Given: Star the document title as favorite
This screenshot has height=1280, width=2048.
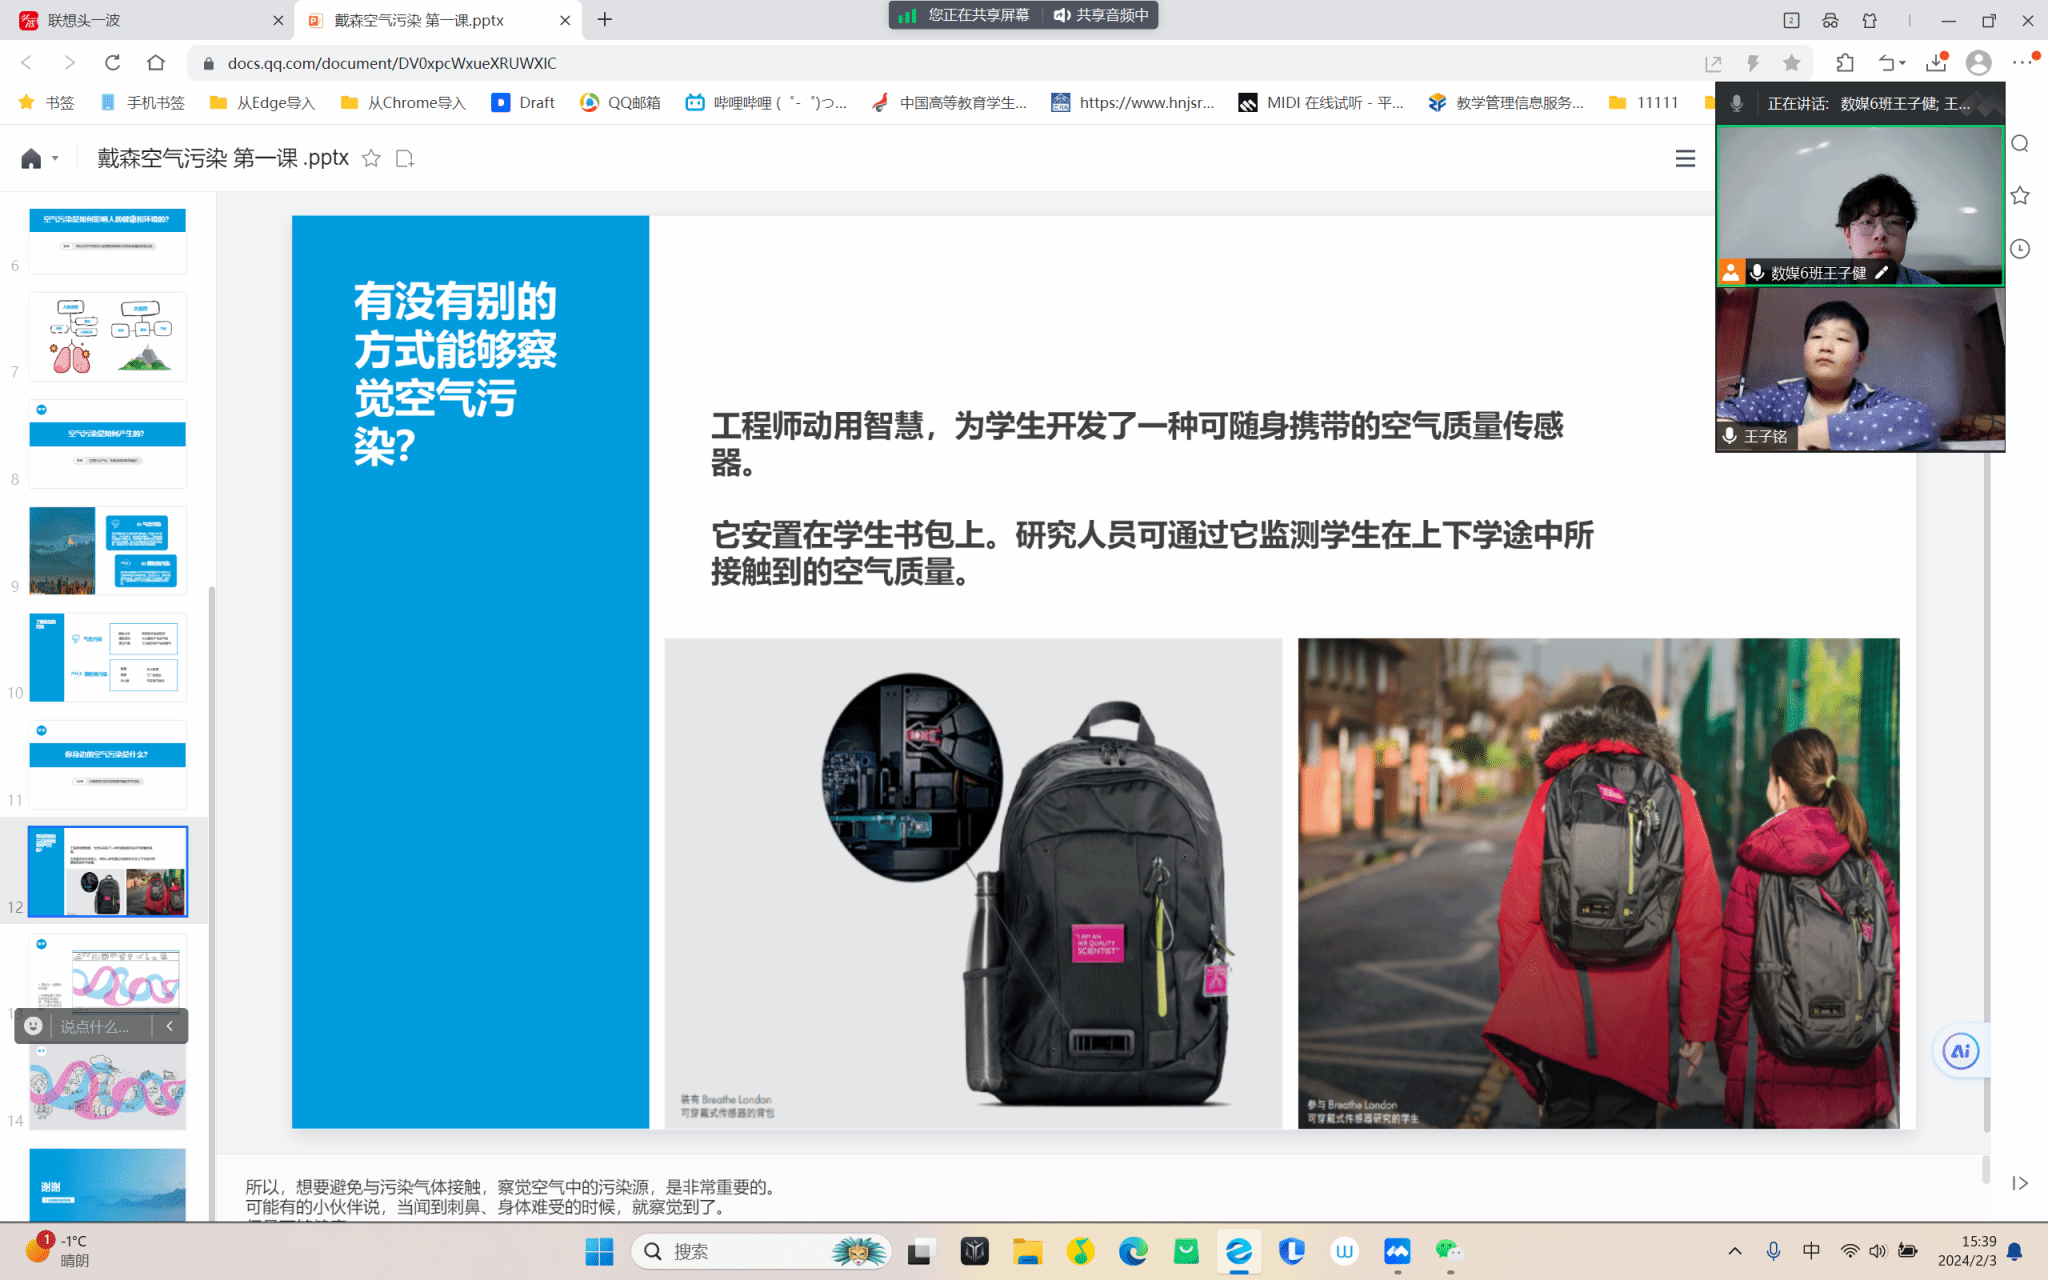Looking at the screenshot, I should click(x=371, y=158).
